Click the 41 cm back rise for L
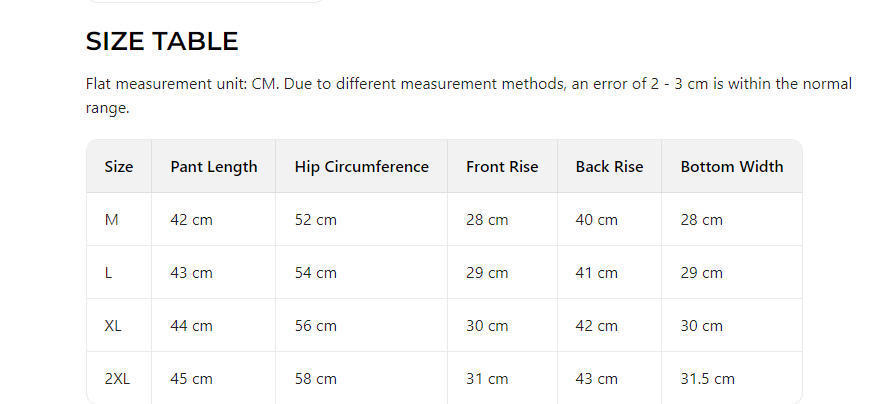This screenshot has width=880, height=404. tap(597, 273)
